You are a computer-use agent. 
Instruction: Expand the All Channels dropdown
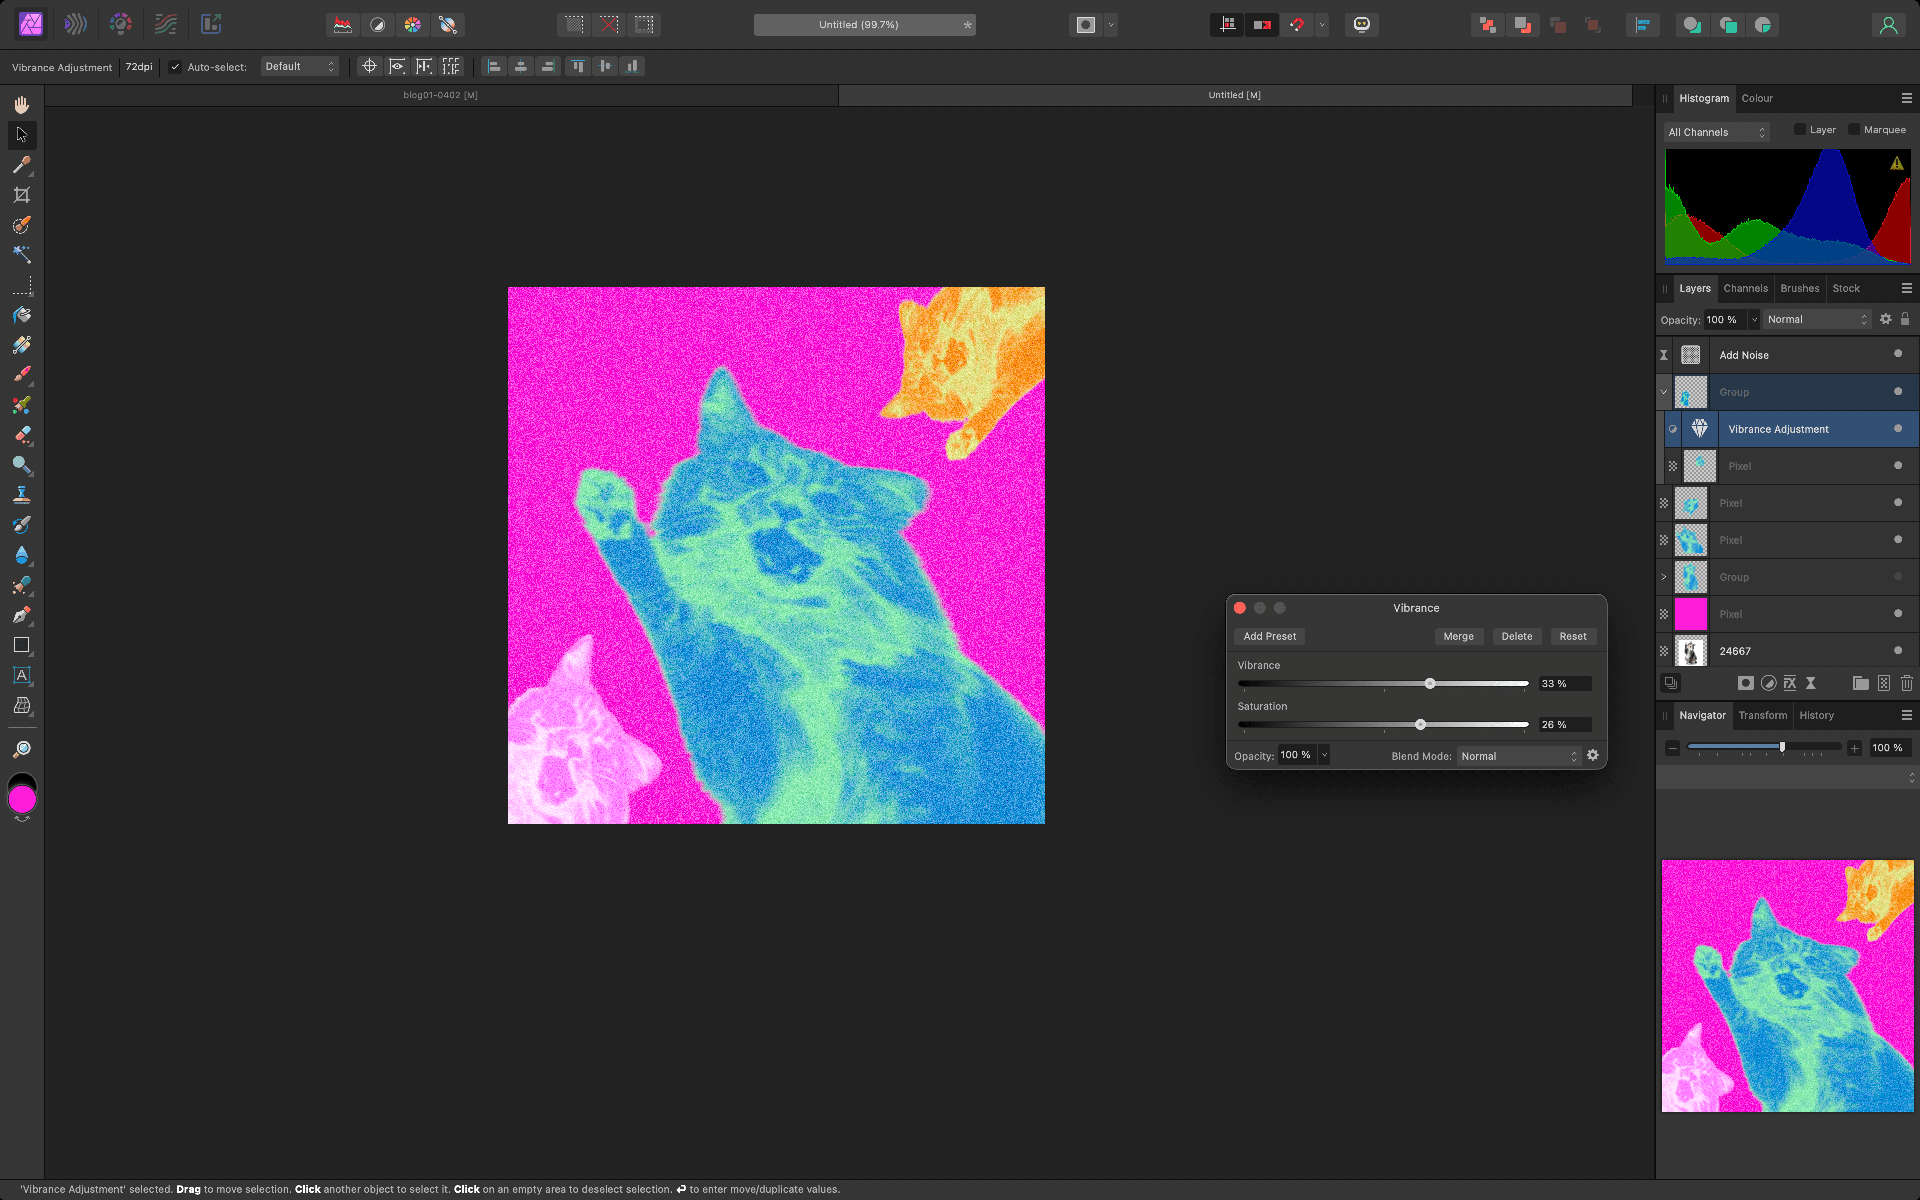1714,130
